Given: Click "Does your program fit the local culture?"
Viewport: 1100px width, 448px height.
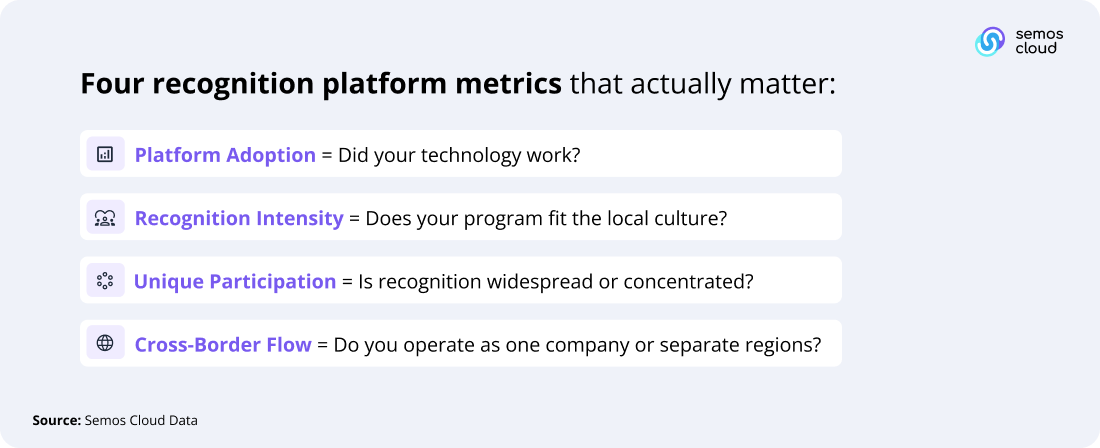Looking at the screenshot, I should [x=546, y=218].
